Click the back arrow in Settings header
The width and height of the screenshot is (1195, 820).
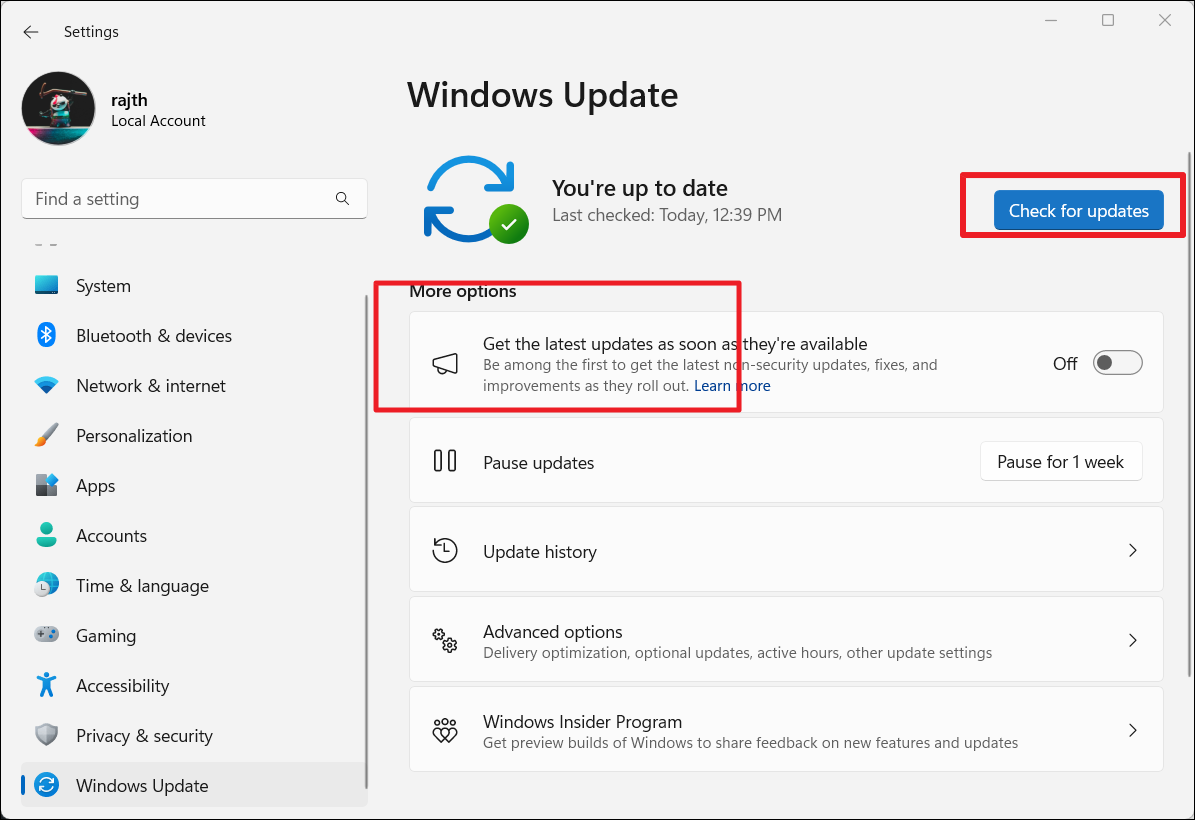(30, 32)
